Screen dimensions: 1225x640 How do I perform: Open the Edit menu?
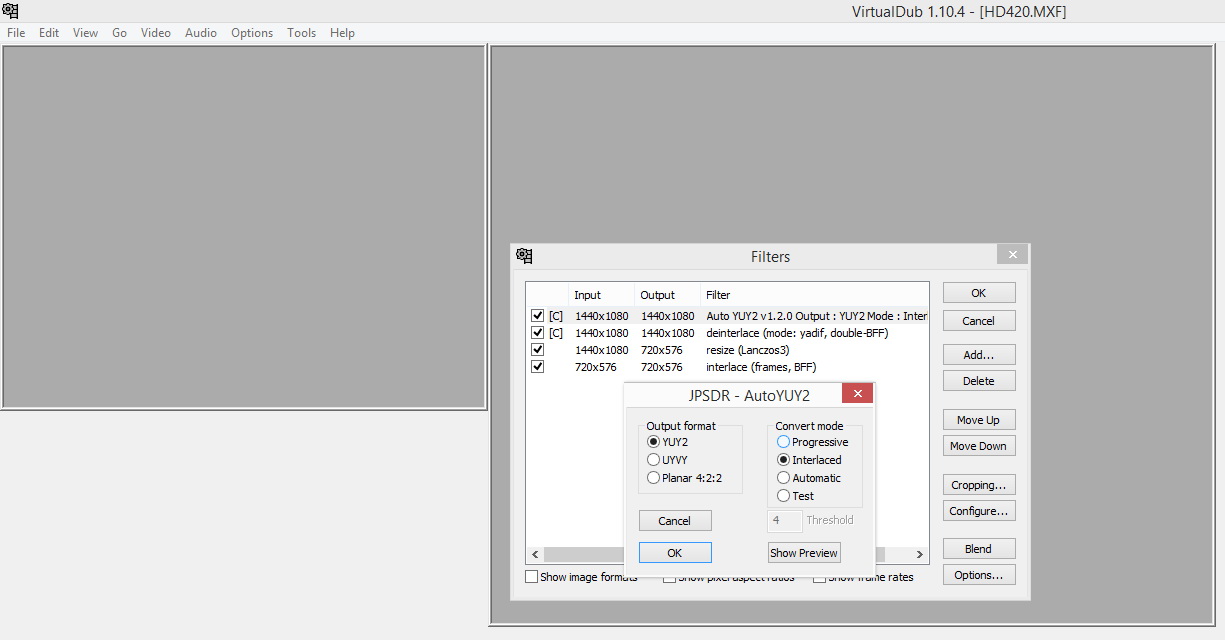click(49, 33)
